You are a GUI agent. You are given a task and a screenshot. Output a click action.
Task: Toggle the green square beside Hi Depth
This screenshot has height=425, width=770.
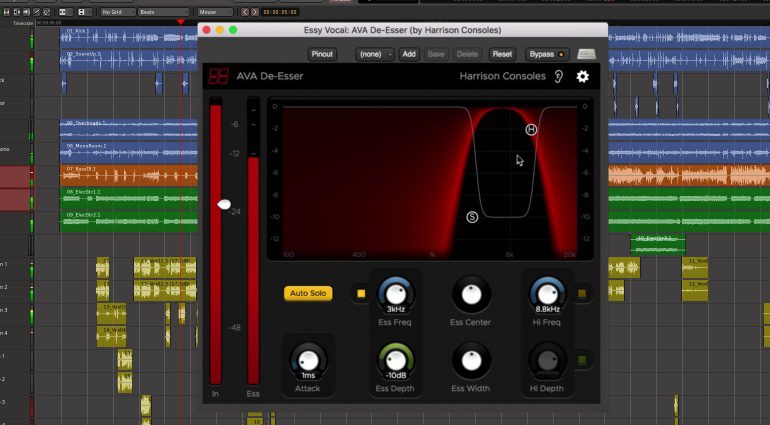point(581,360)
